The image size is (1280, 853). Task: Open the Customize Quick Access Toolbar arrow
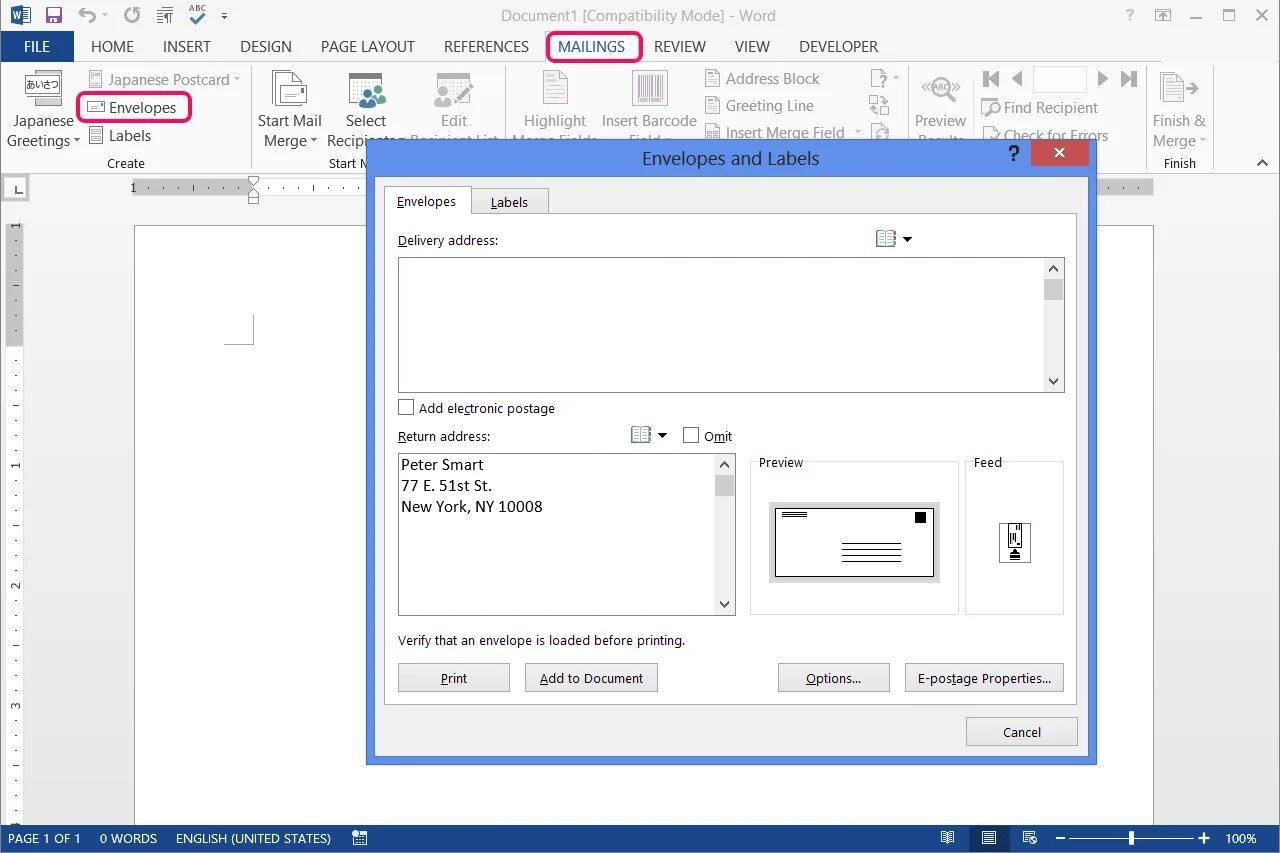coord(225,16)
